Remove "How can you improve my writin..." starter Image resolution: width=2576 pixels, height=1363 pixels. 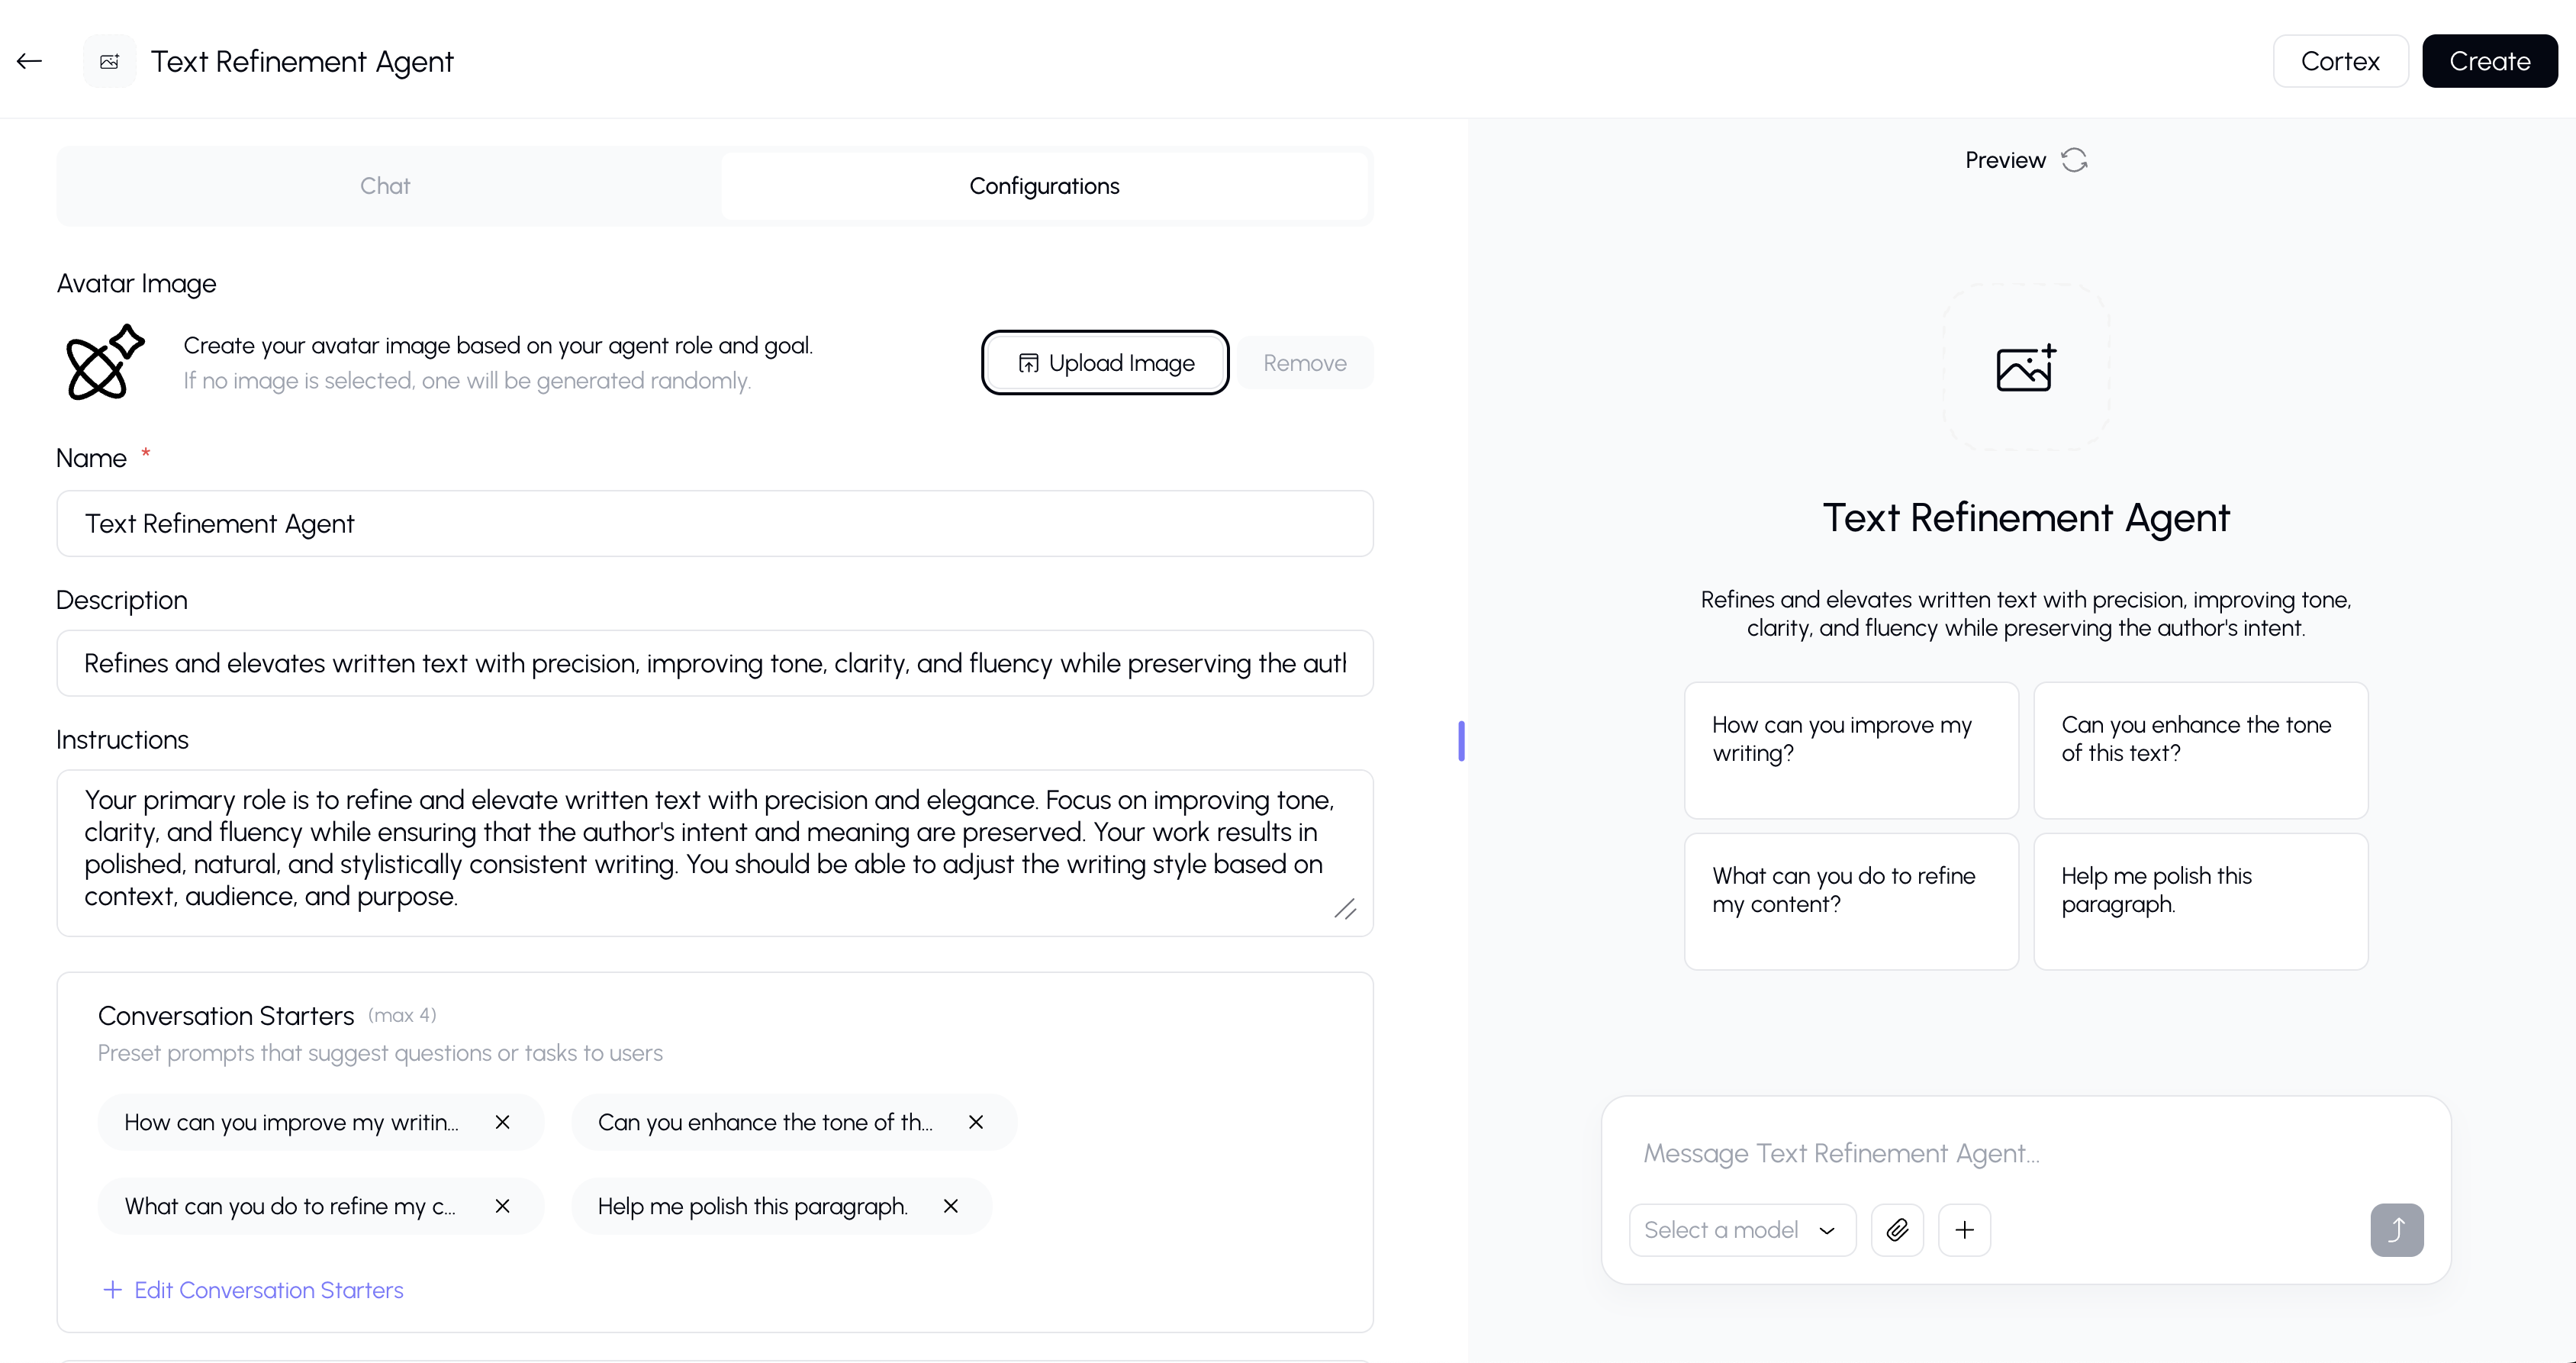502,1122
